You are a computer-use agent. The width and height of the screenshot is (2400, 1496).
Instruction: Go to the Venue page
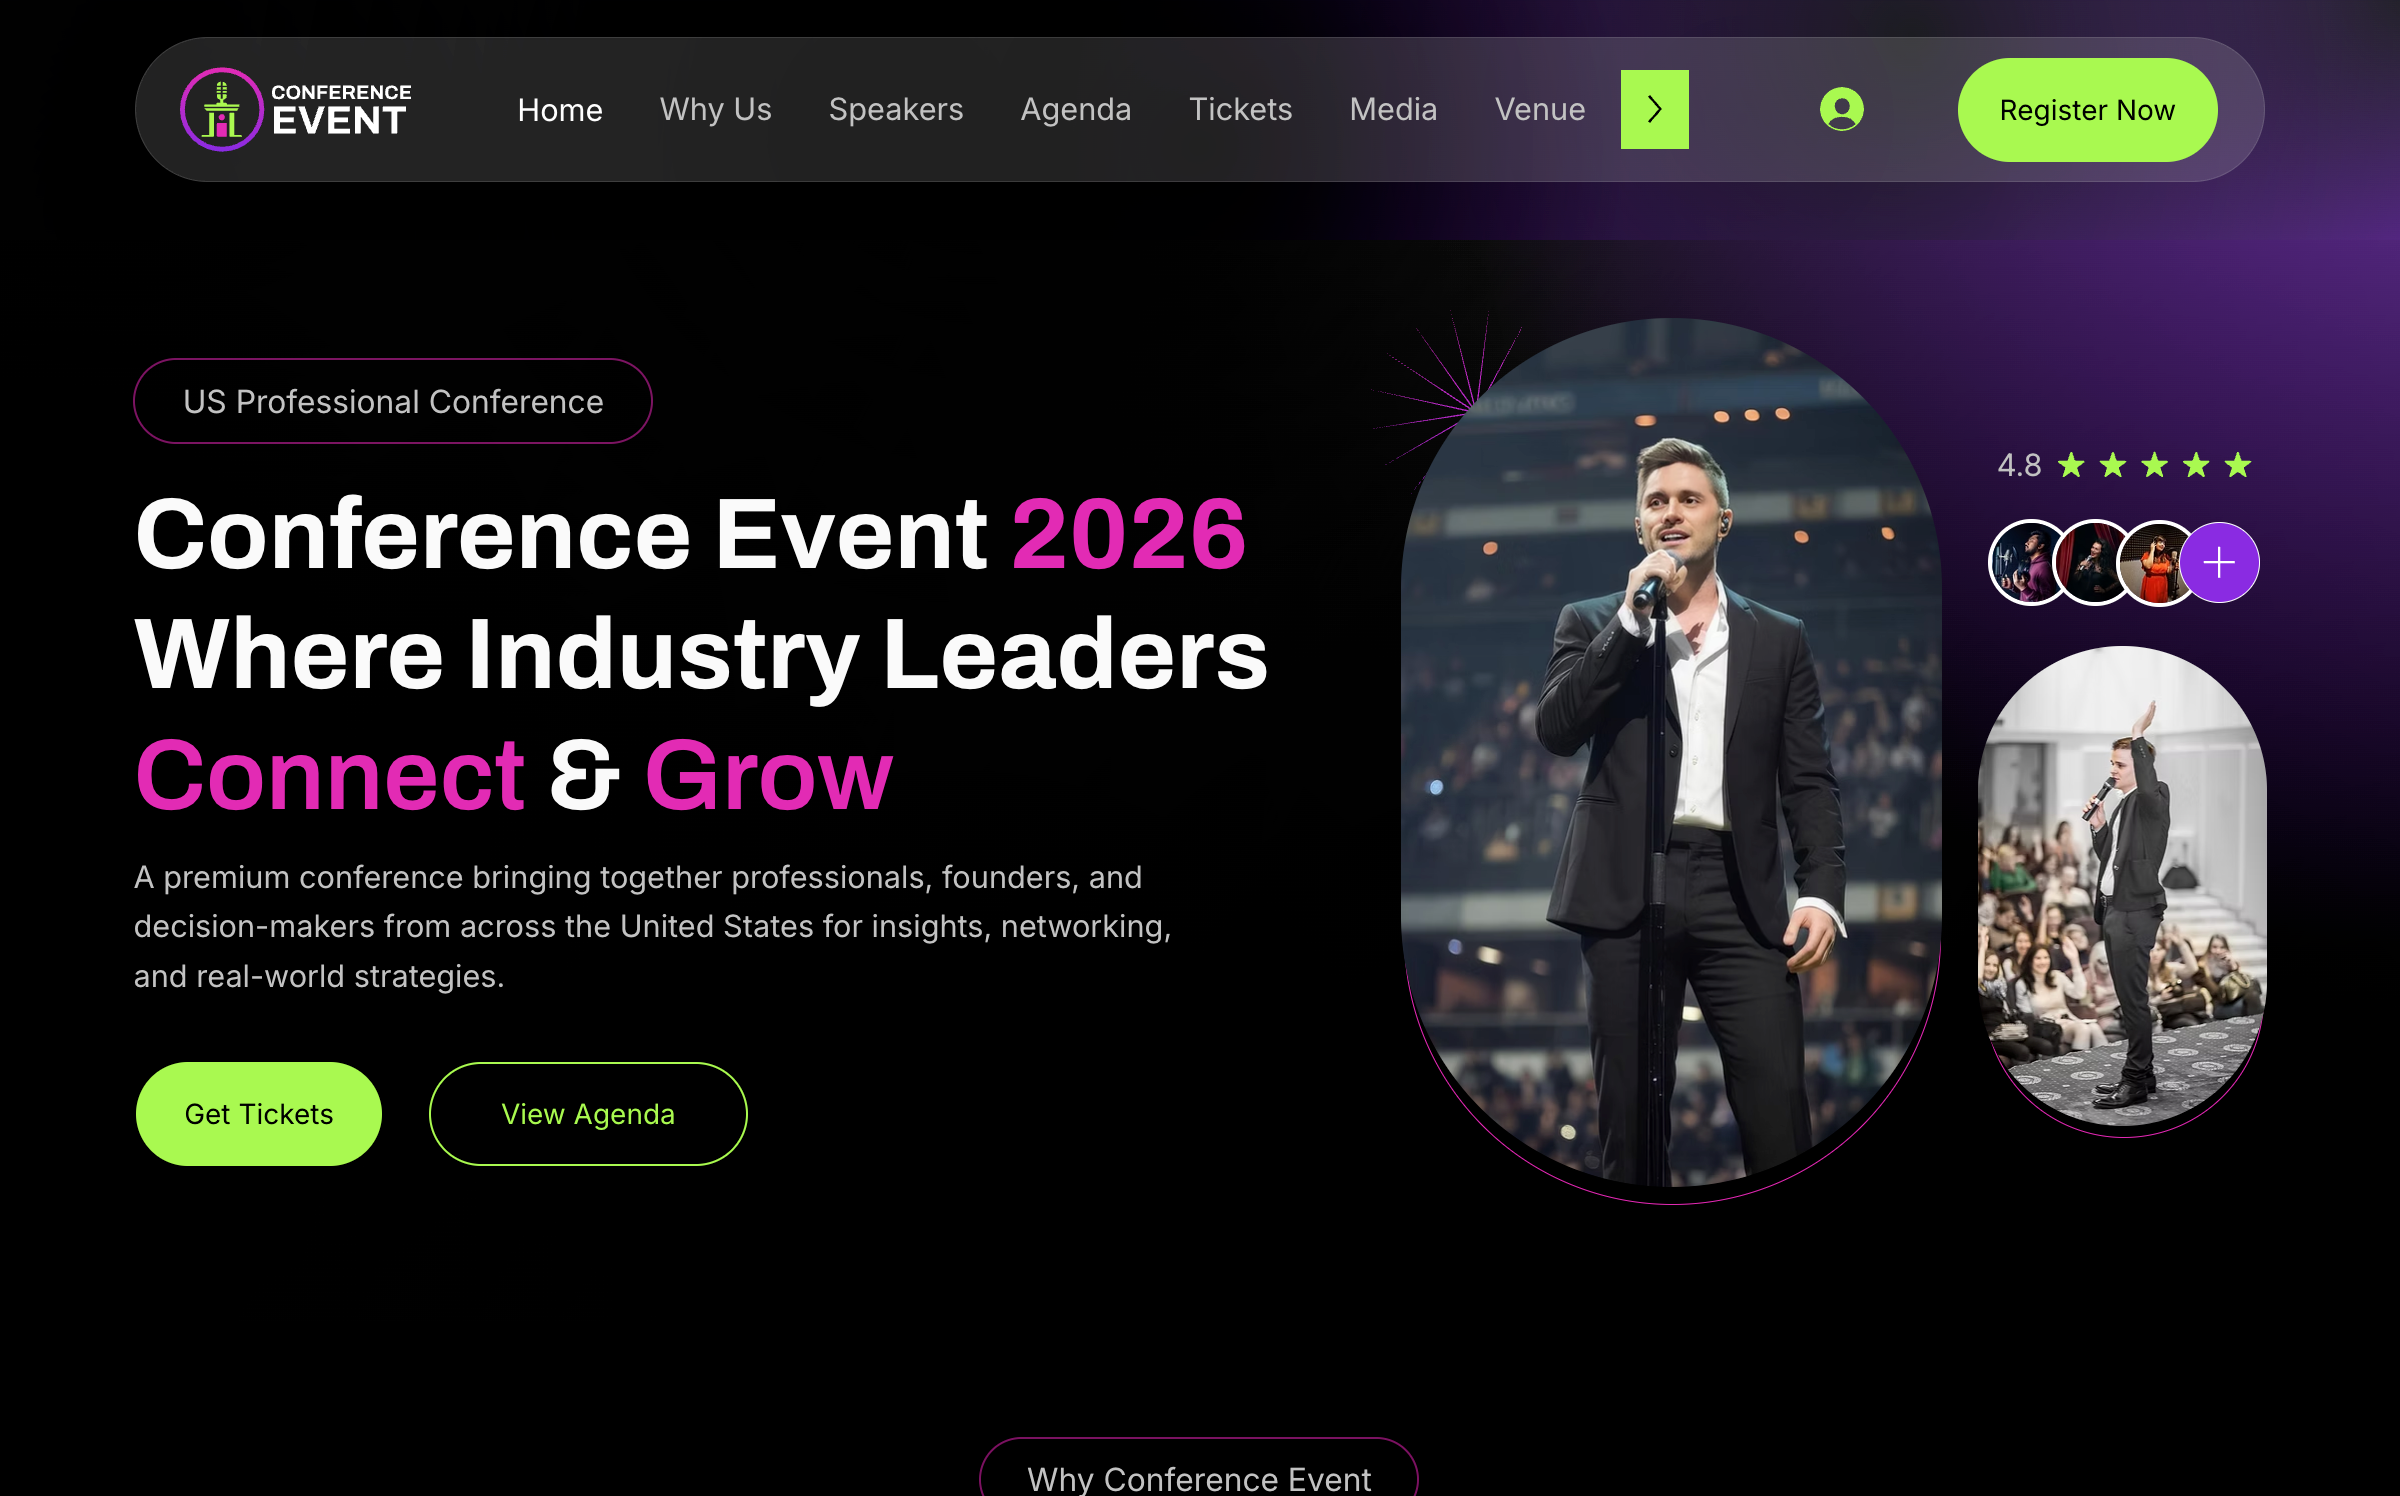coord(1540,110)
